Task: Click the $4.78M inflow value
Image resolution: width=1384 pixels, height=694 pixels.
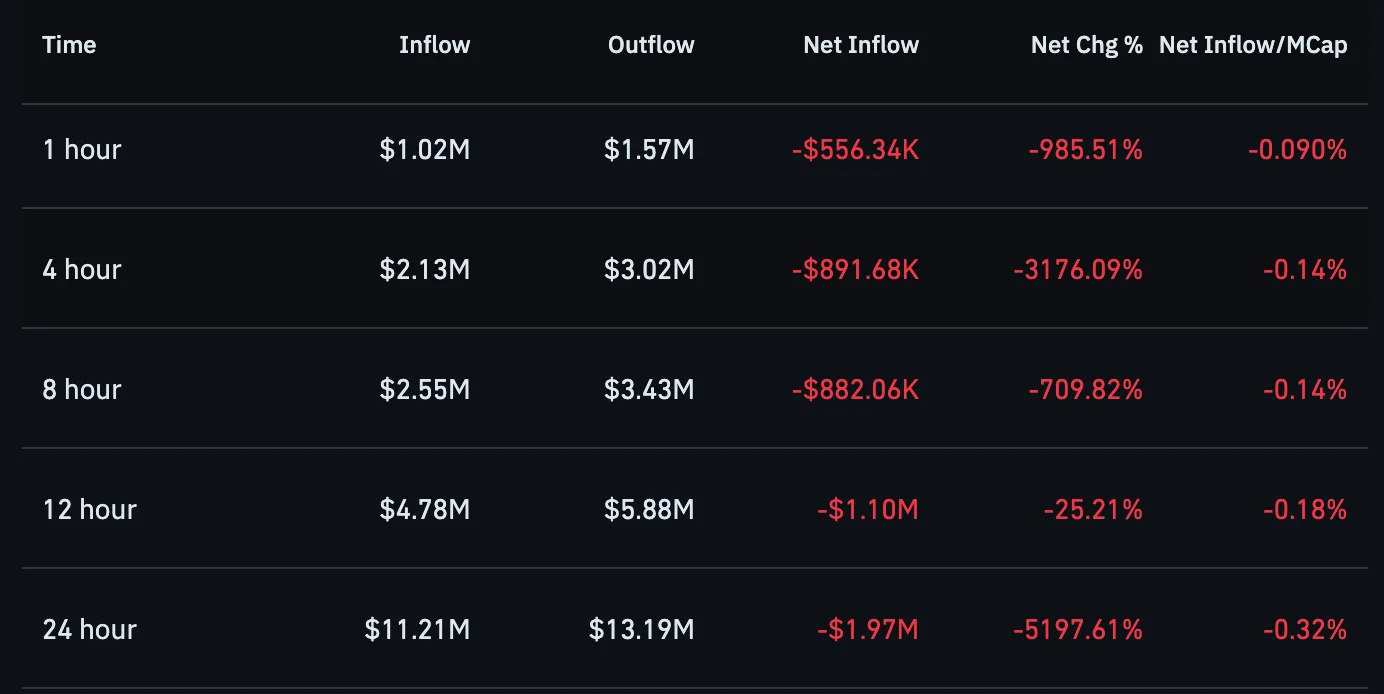Action: 425,510
